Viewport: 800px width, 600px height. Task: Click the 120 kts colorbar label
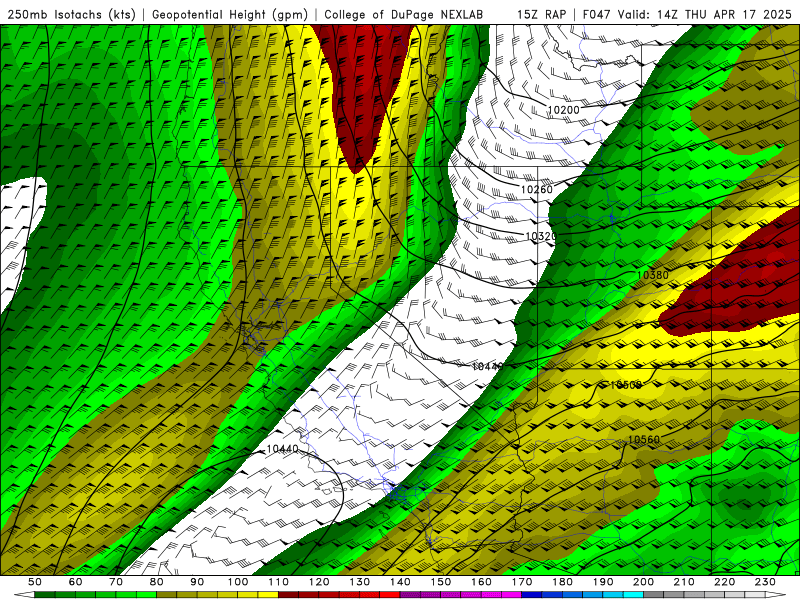tap(319, 582)
